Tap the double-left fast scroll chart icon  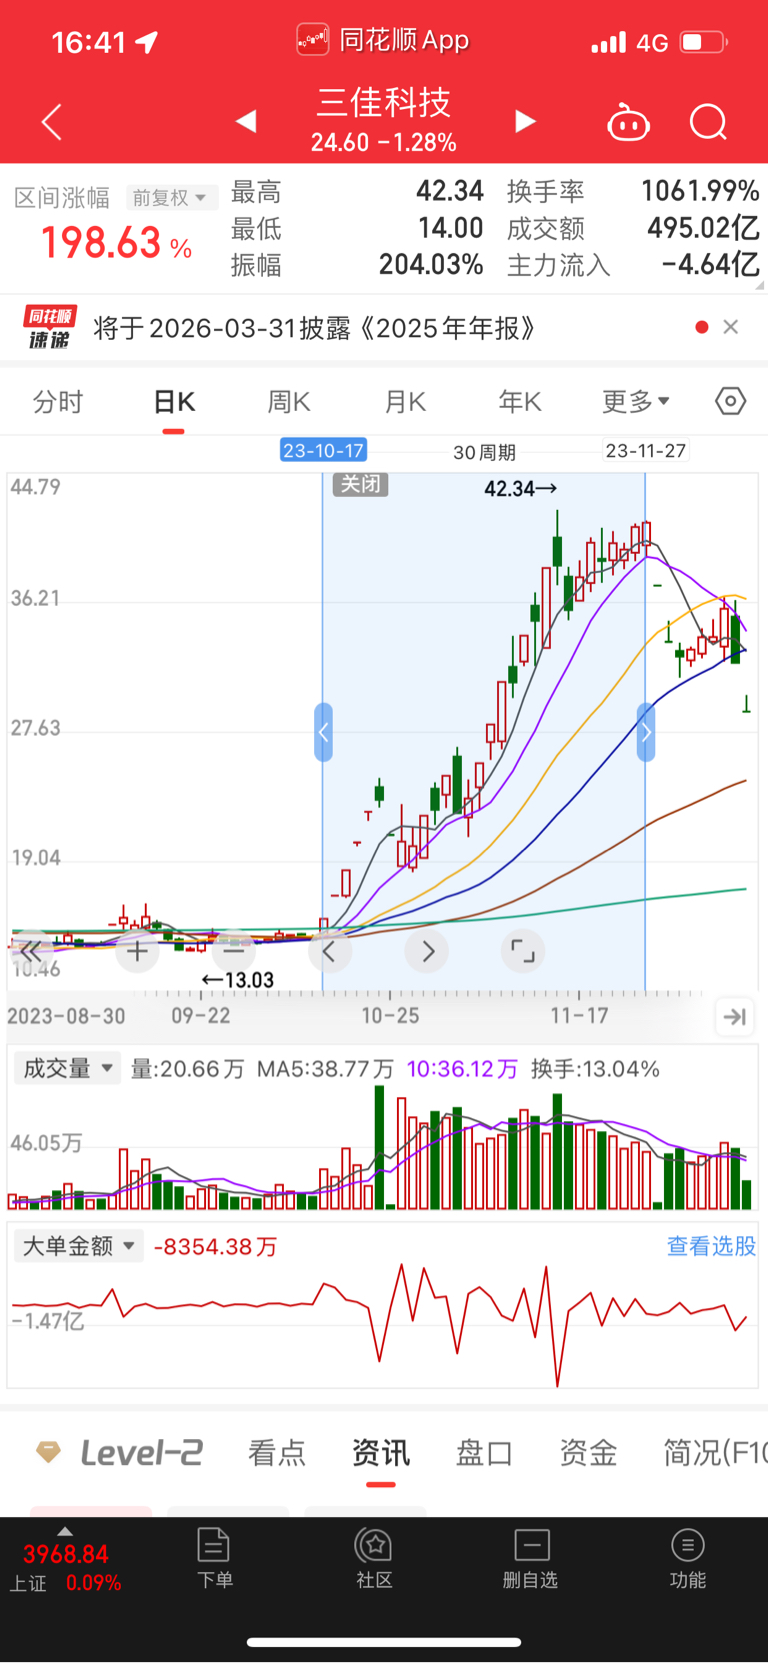click(x=31, y=951)
